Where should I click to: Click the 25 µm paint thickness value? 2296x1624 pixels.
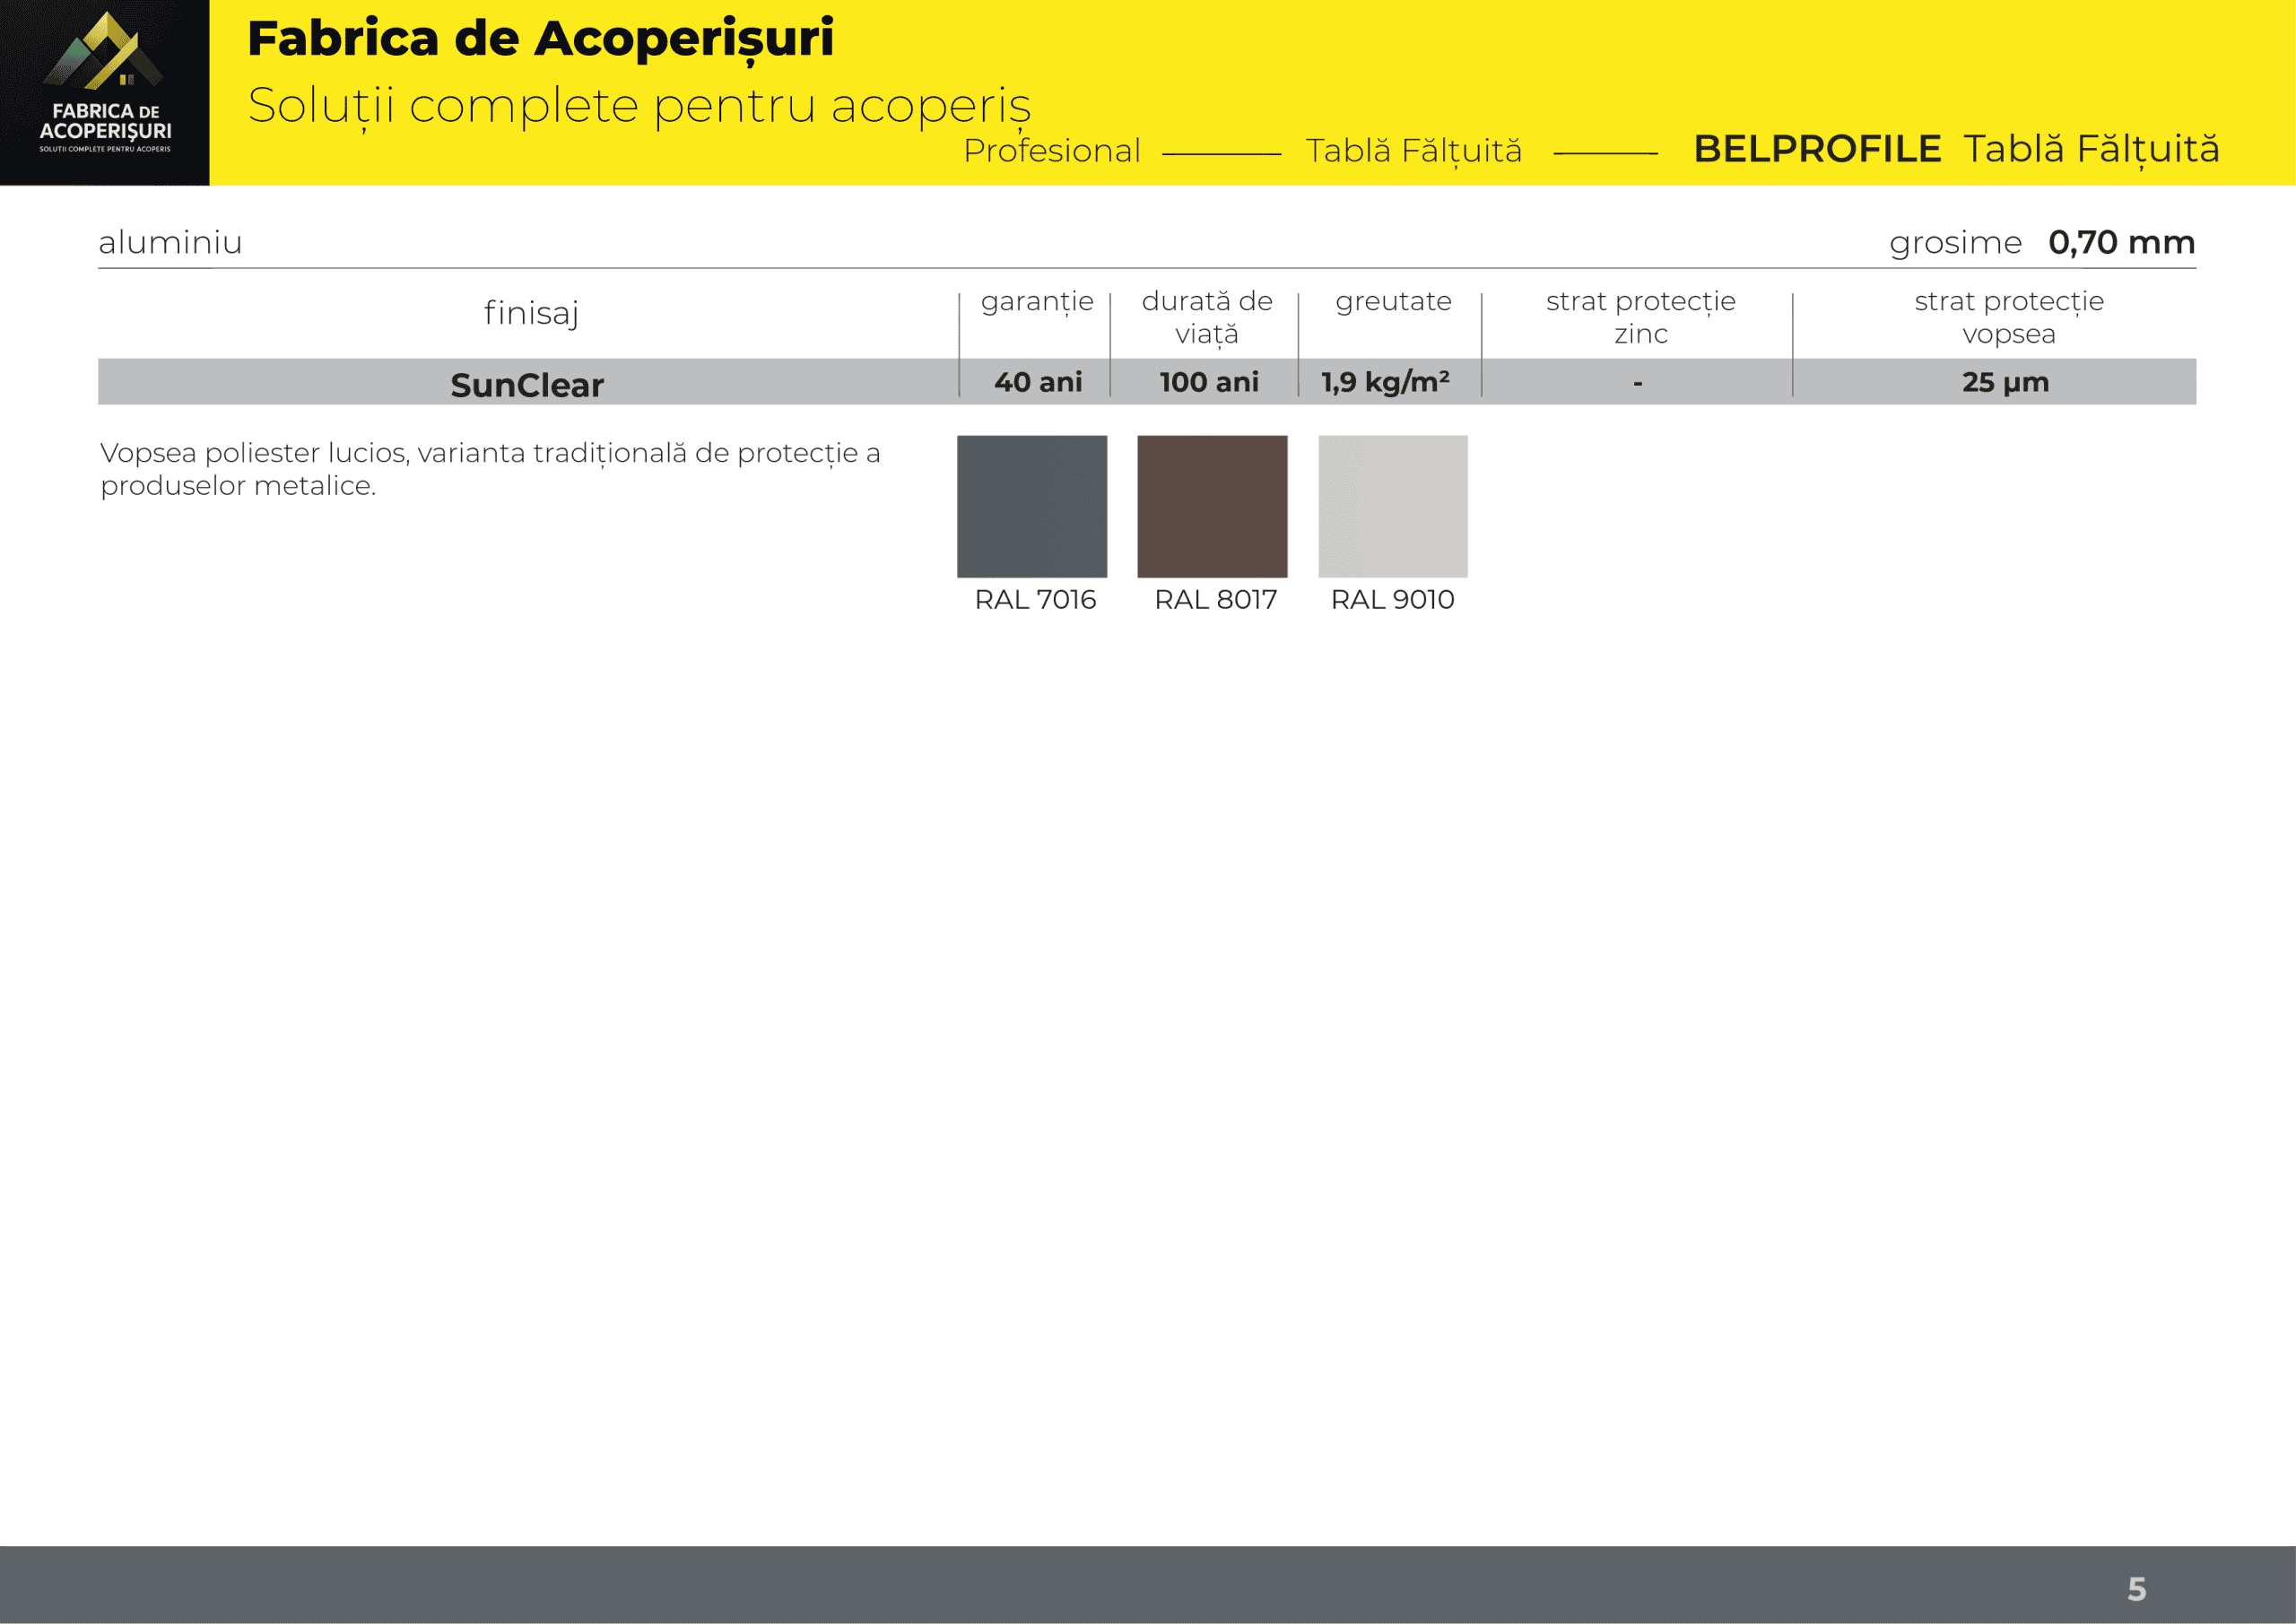[2004, 382]
